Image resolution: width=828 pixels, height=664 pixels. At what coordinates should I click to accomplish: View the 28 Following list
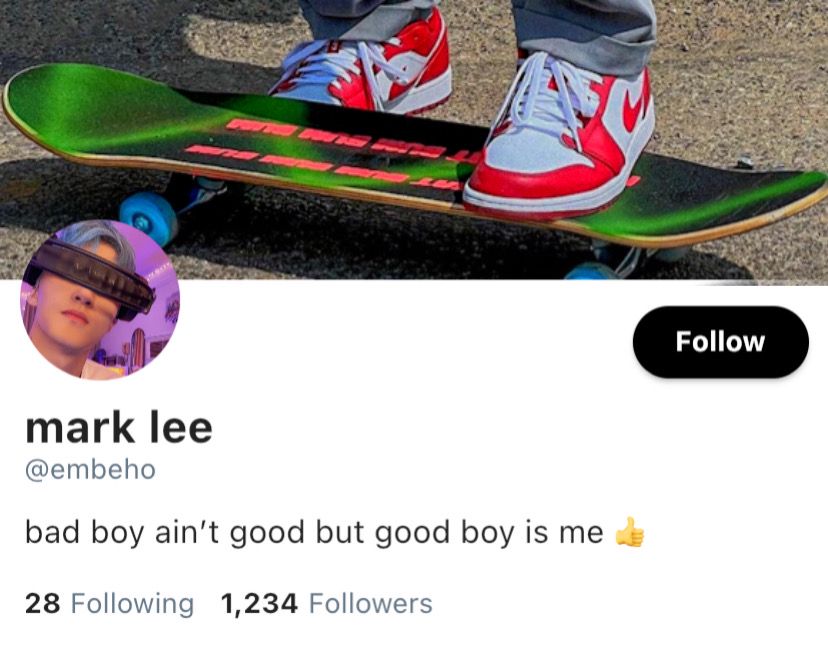[109, 604]
